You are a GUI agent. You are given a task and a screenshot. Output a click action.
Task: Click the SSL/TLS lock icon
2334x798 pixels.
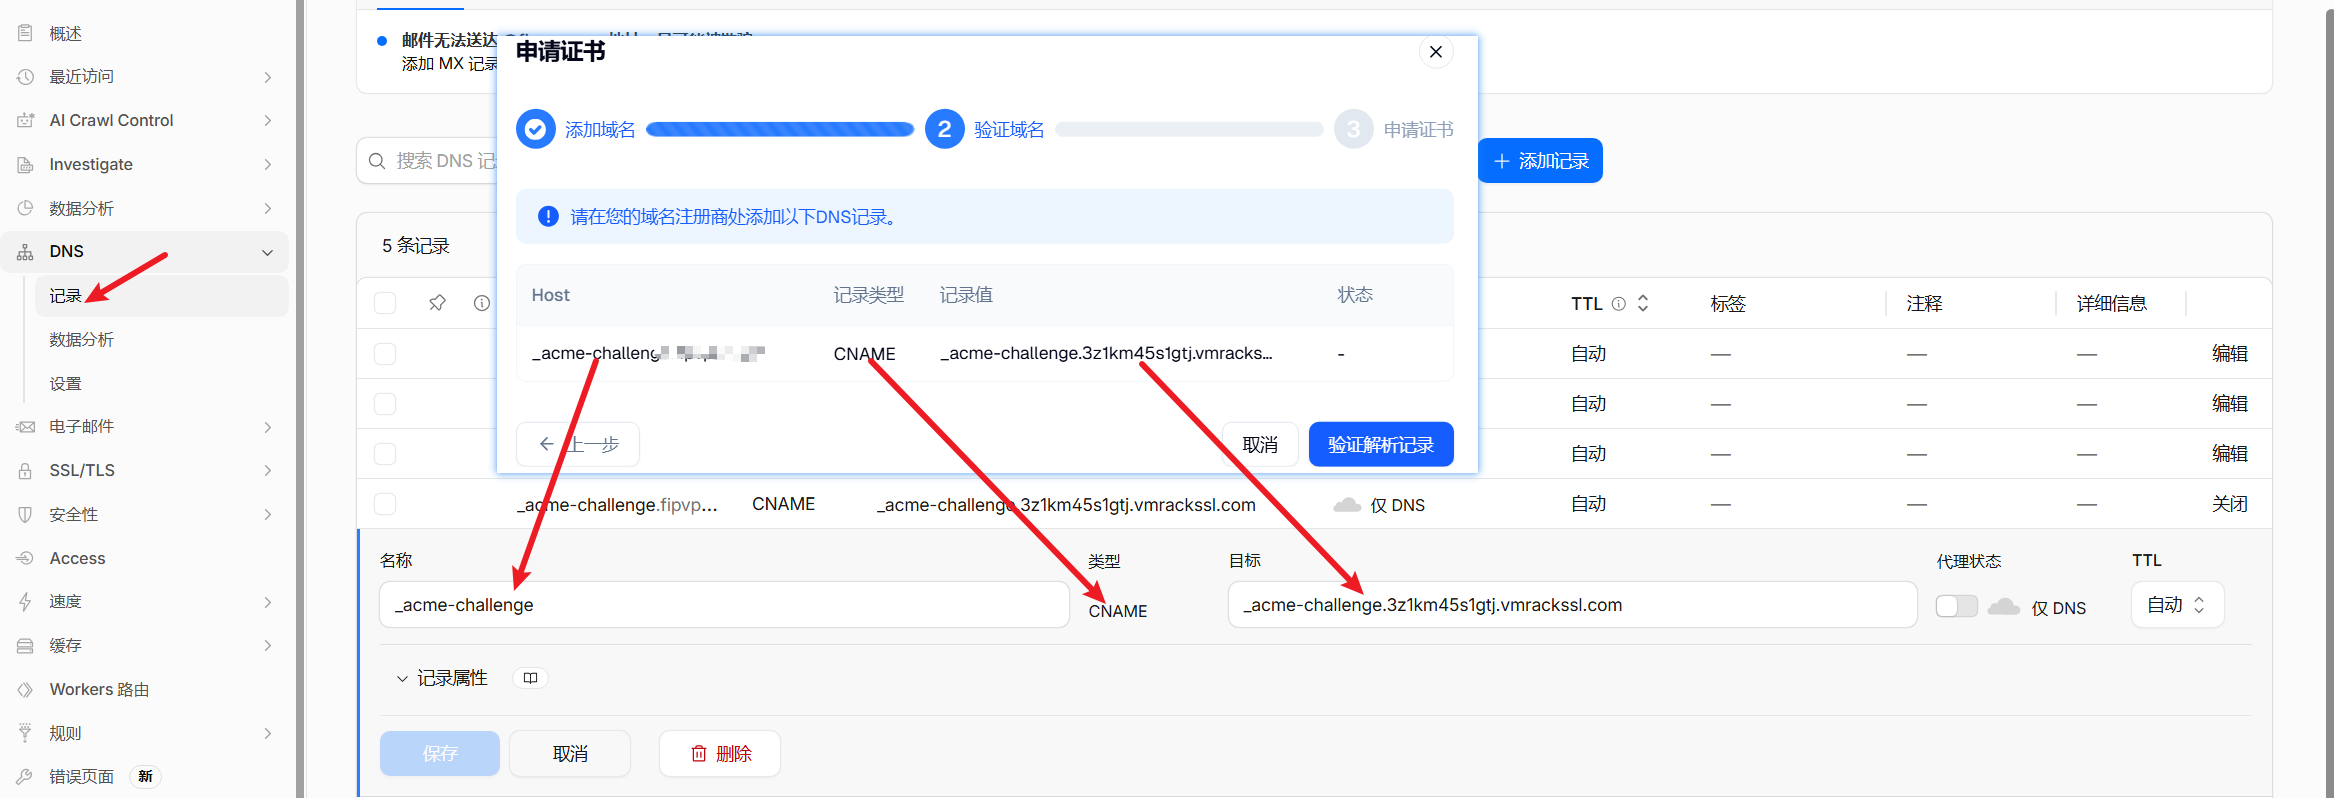coord(26,470)
